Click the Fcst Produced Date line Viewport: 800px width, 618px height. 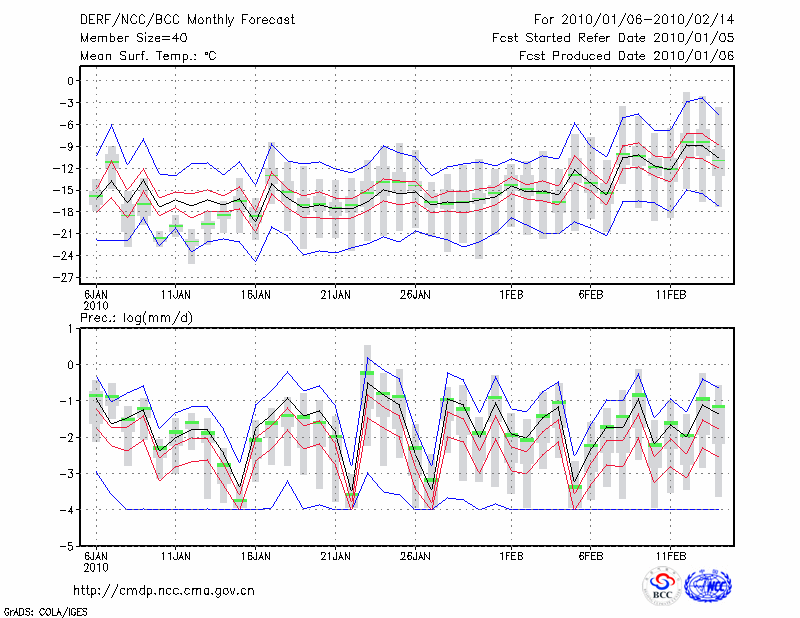[626, 56]
